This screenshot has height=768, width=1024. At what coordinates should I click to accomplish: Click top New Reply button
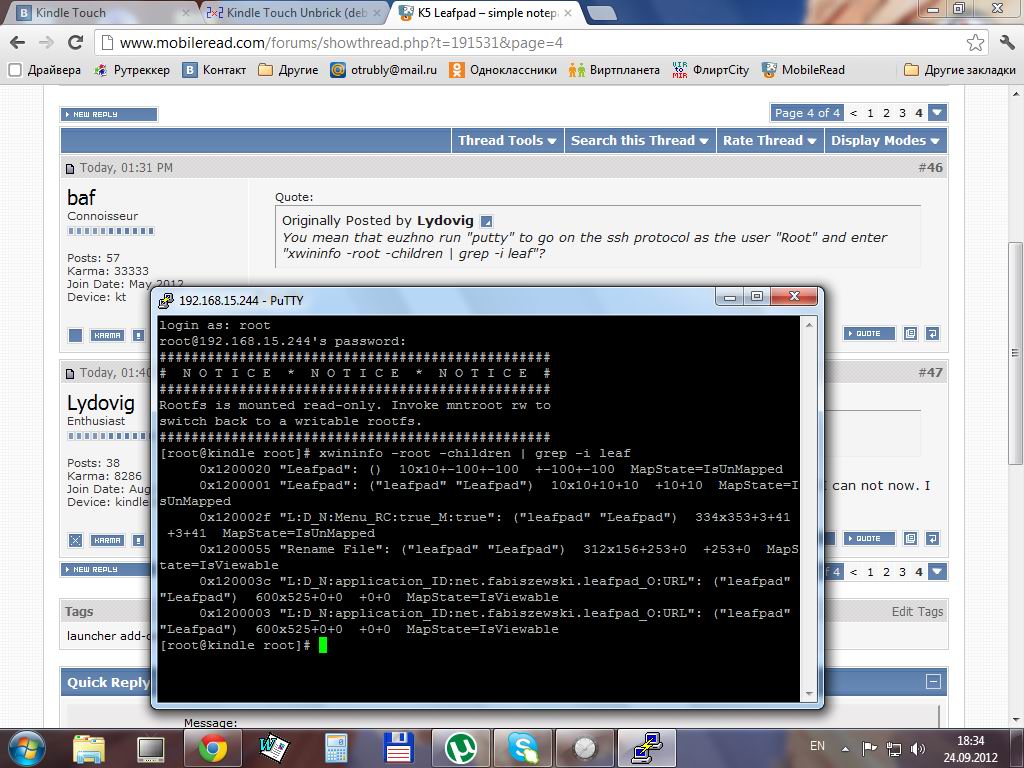109,114
